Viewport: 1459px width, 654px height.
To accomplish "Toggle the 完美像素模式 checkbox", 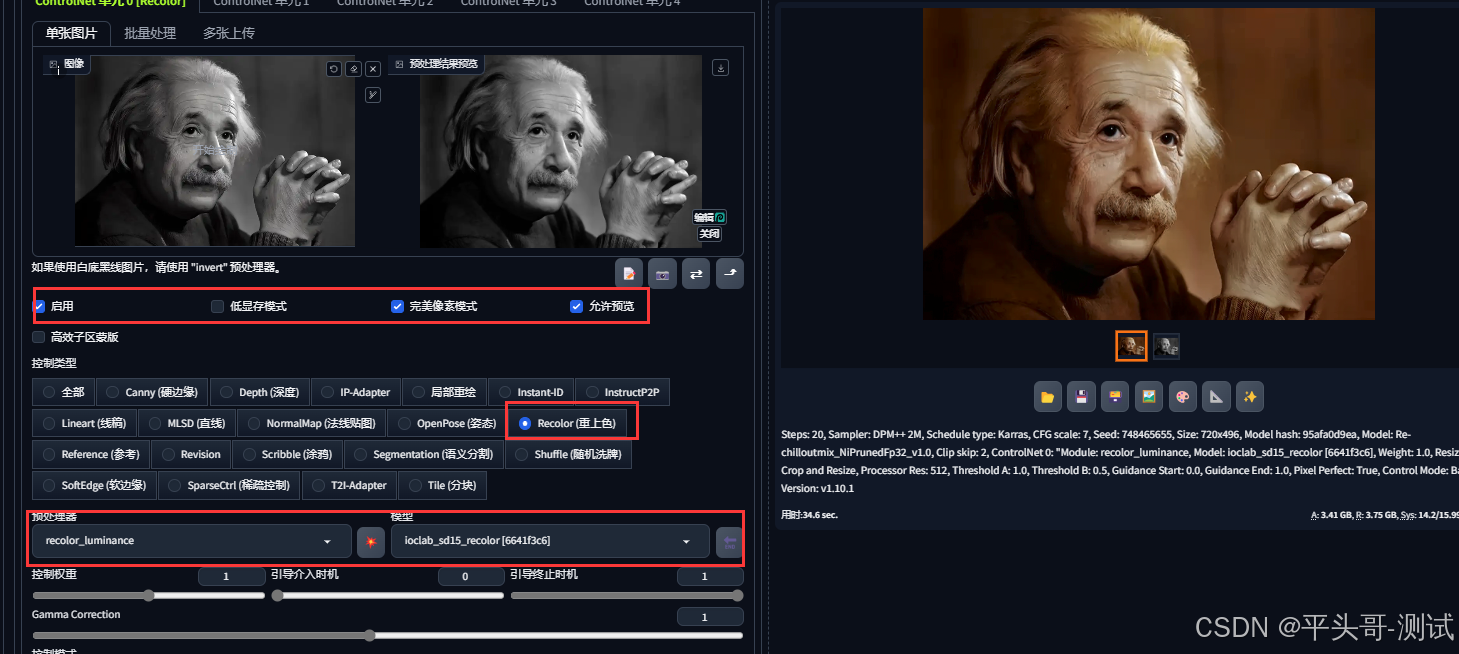I will [x=397, y=306].
